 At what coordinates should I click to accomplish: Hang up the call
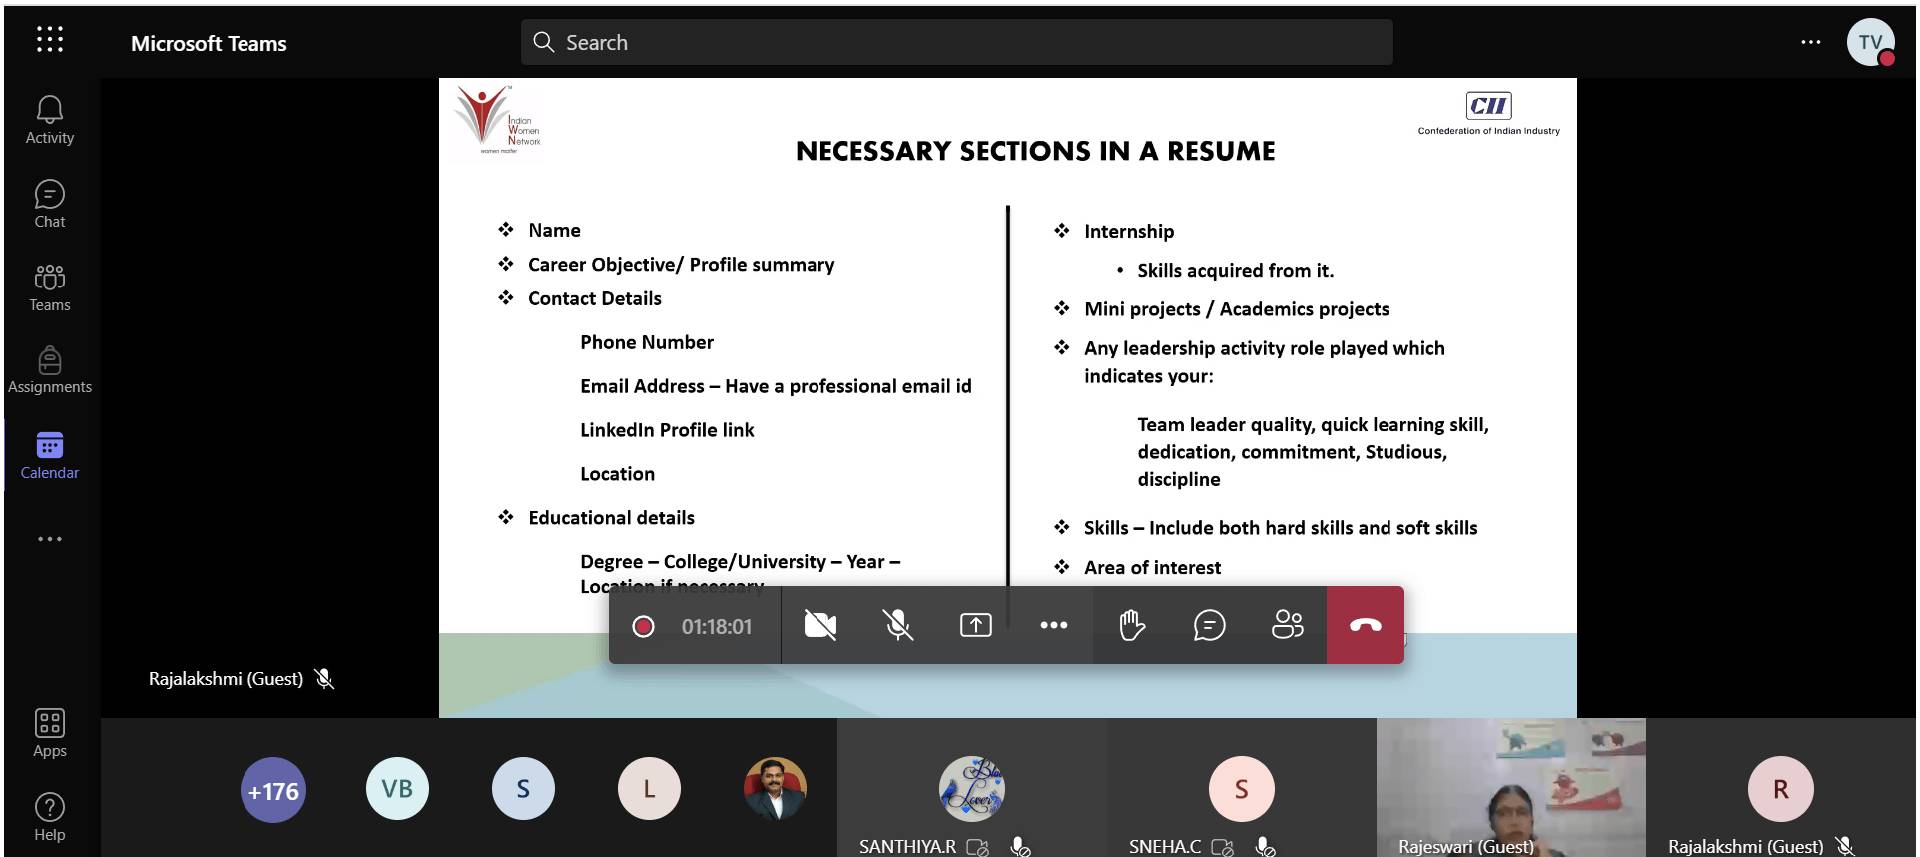coord(1365,626)
